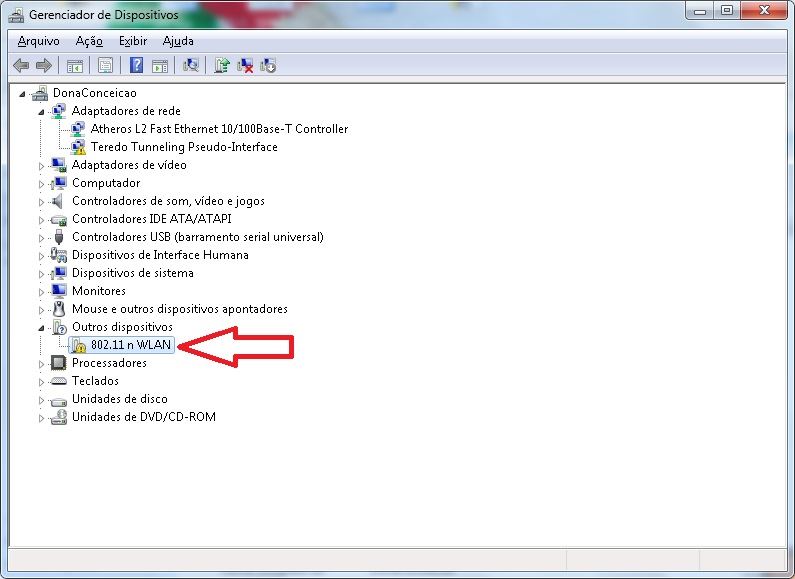
Task: Expand the Unidades de disco category
Action: [x=41, y=400]
